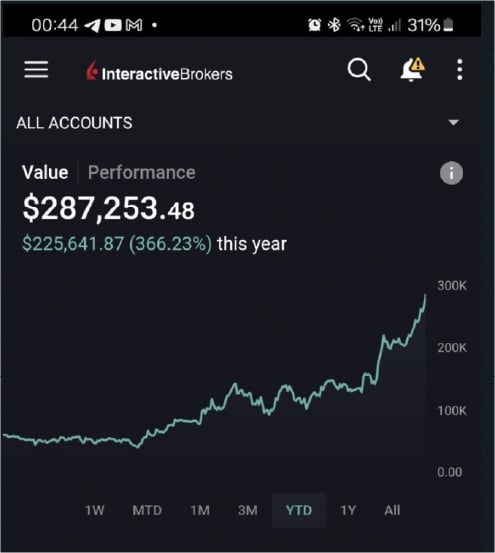495x553 pixels.
Task: Open notifications bell with warning badge
Action: pos(412,69)
